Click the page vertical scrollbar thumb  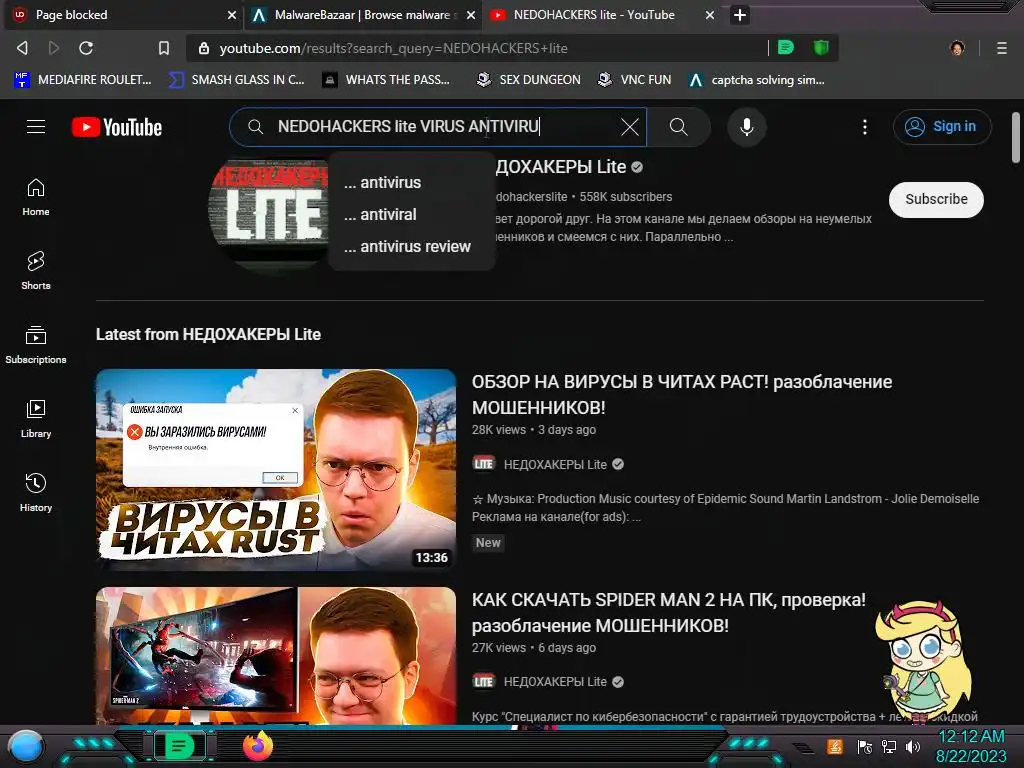1016,137
